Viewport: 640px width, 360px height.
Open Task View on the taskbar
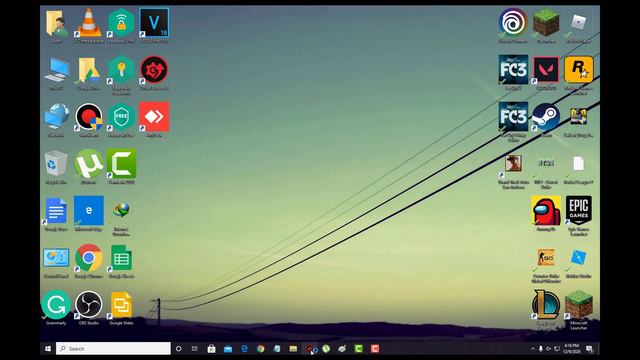(195, 349)
